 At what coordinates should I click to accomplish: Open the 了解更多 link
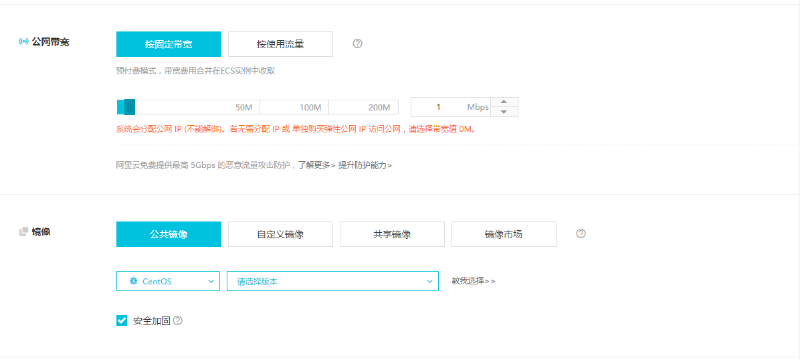tap(317, 165)
